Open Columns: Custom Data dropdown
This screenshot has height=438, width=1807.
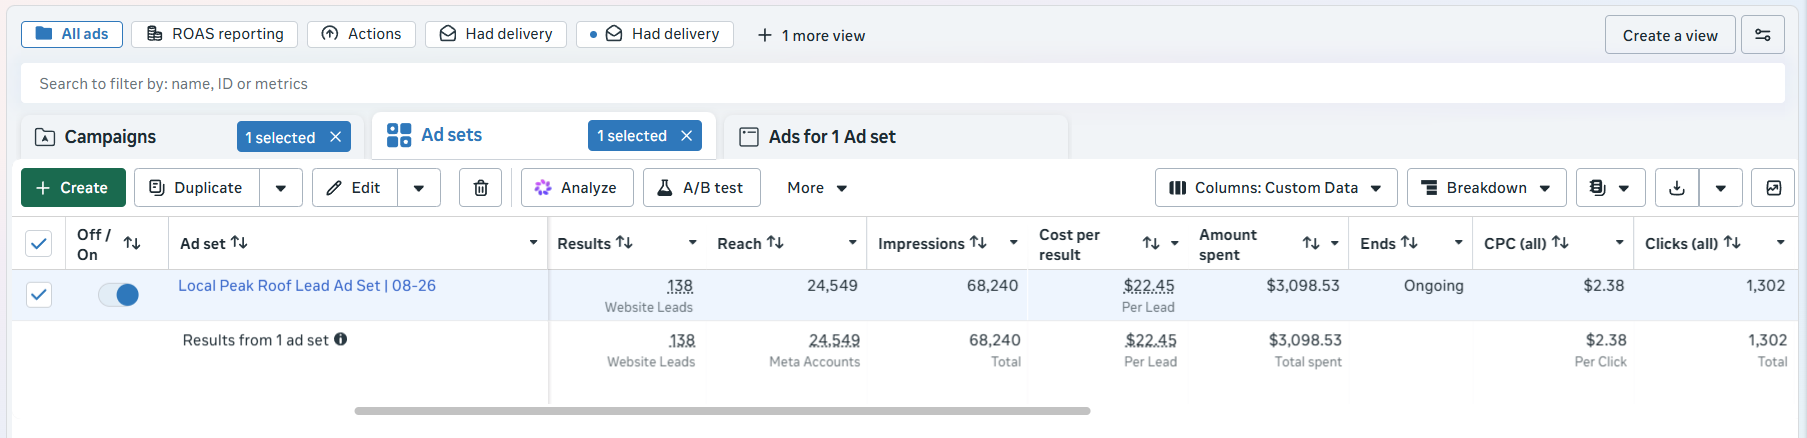(x=1276, y=188)
